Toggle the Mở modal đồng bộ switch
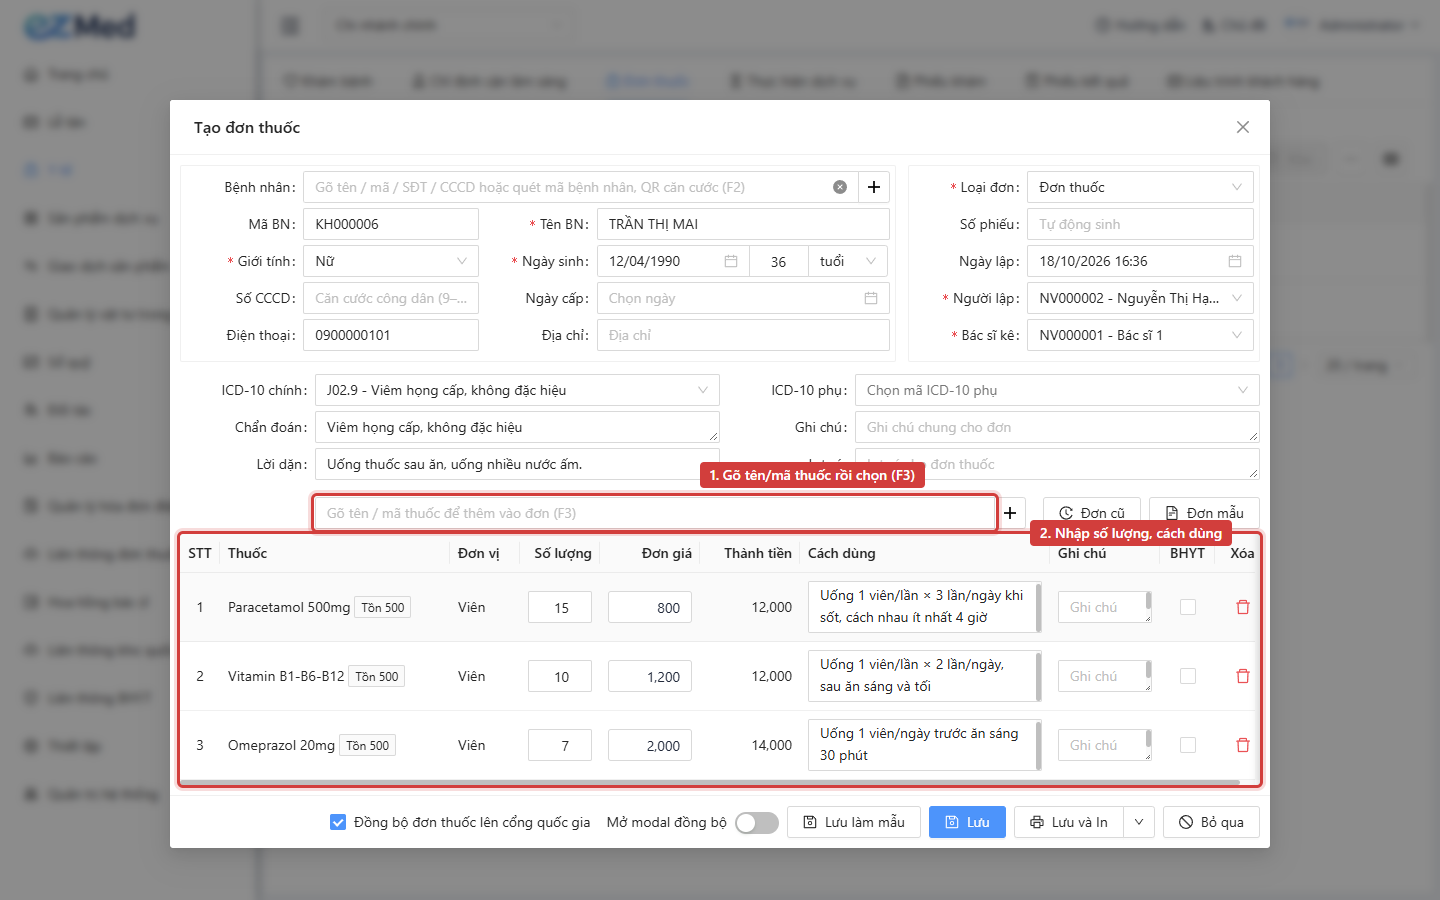1440x900 pixels. (757, 822)
